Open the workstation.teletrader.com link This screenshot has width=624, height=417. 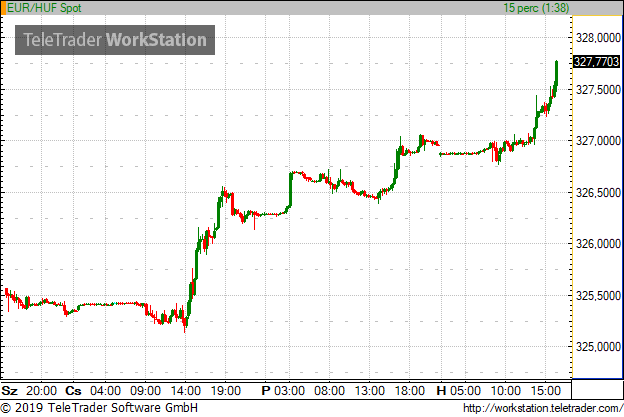[x=543, y=408]
